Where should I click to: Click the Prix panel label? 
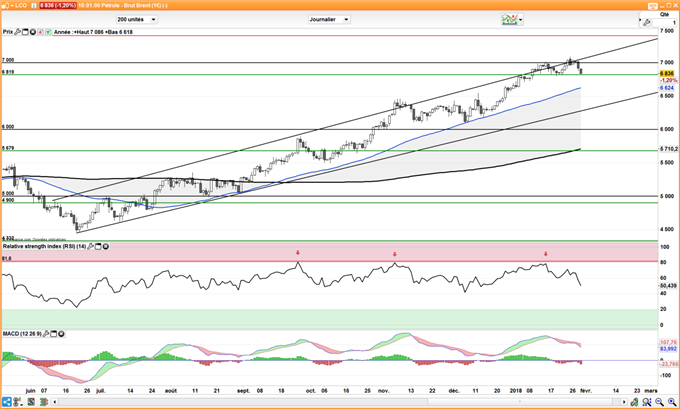(8, 32)
